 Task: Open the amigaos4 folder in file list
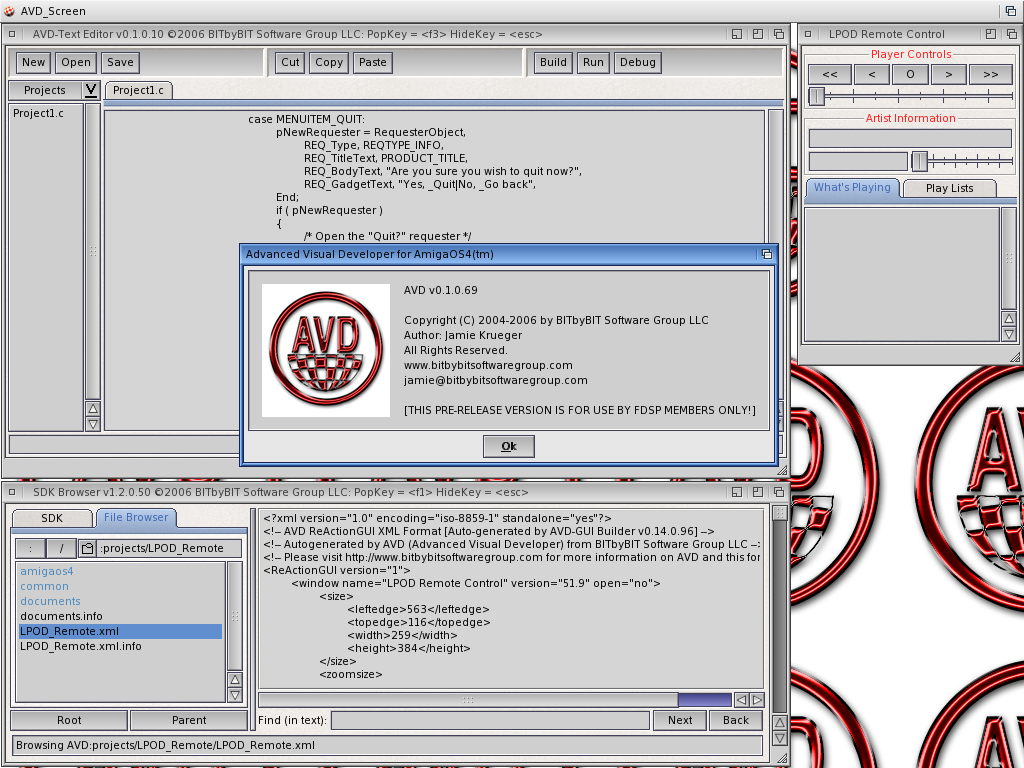(47, 571)
